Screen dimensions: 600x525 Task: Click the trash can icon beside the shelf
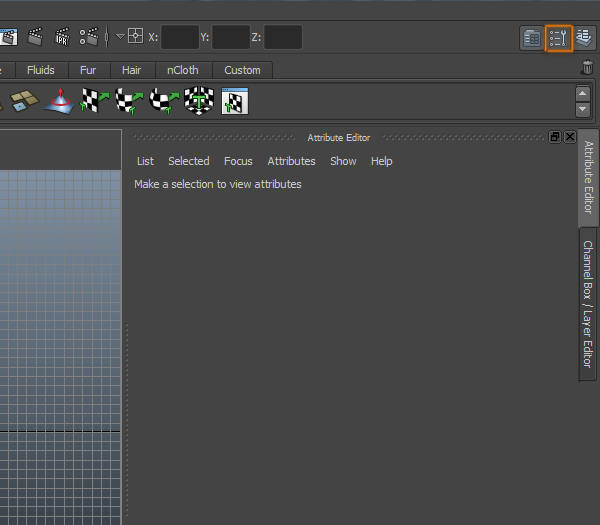(587, 69)
